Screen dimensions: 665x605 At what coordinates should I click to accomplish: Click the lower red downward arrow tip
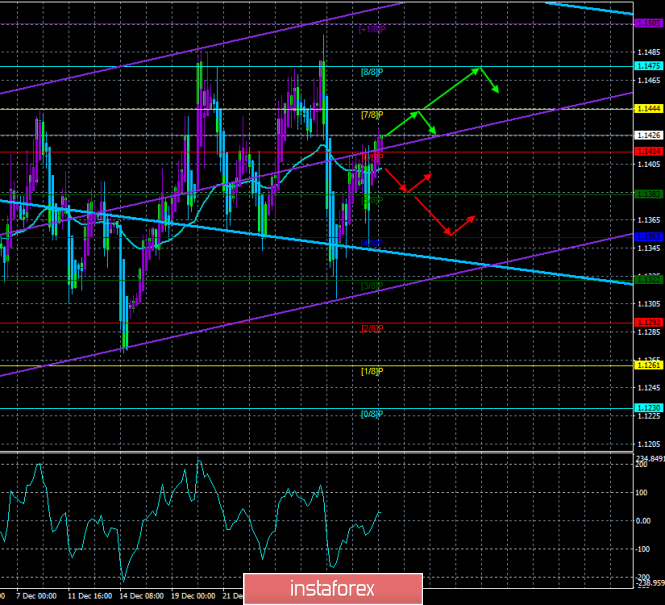point(450,233)
